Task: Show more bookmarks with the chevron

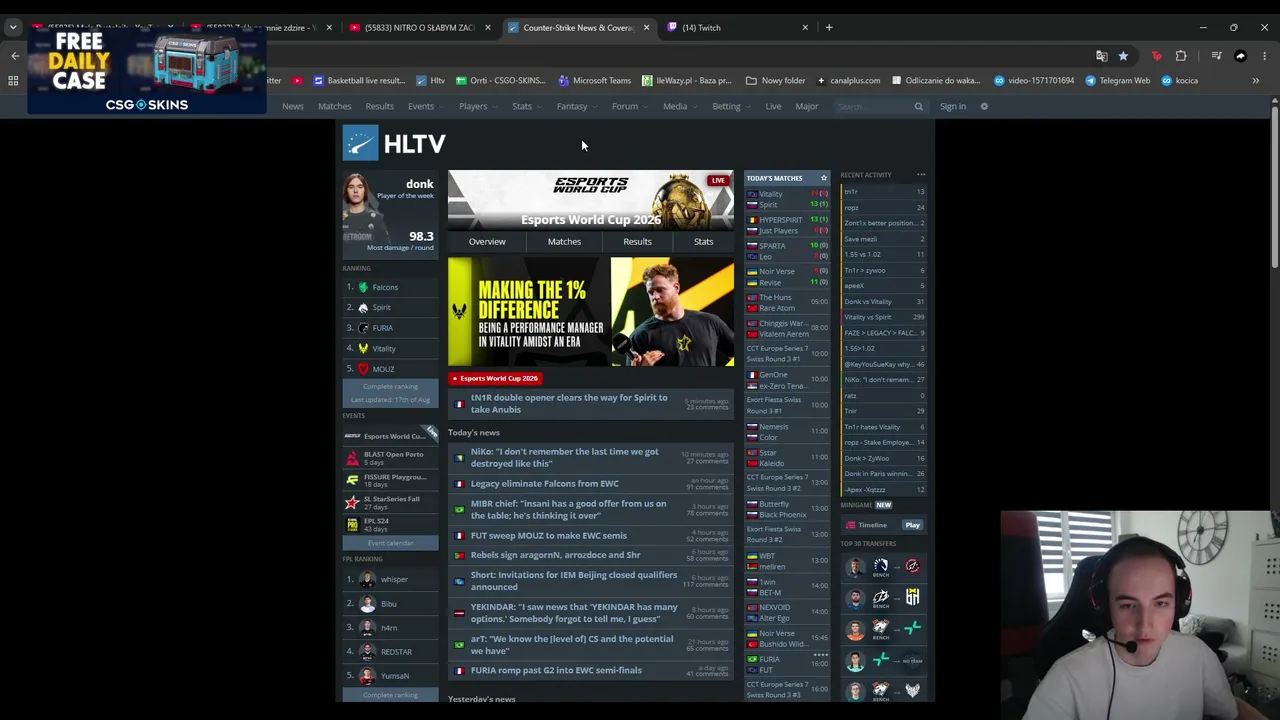Action: 1255,81
